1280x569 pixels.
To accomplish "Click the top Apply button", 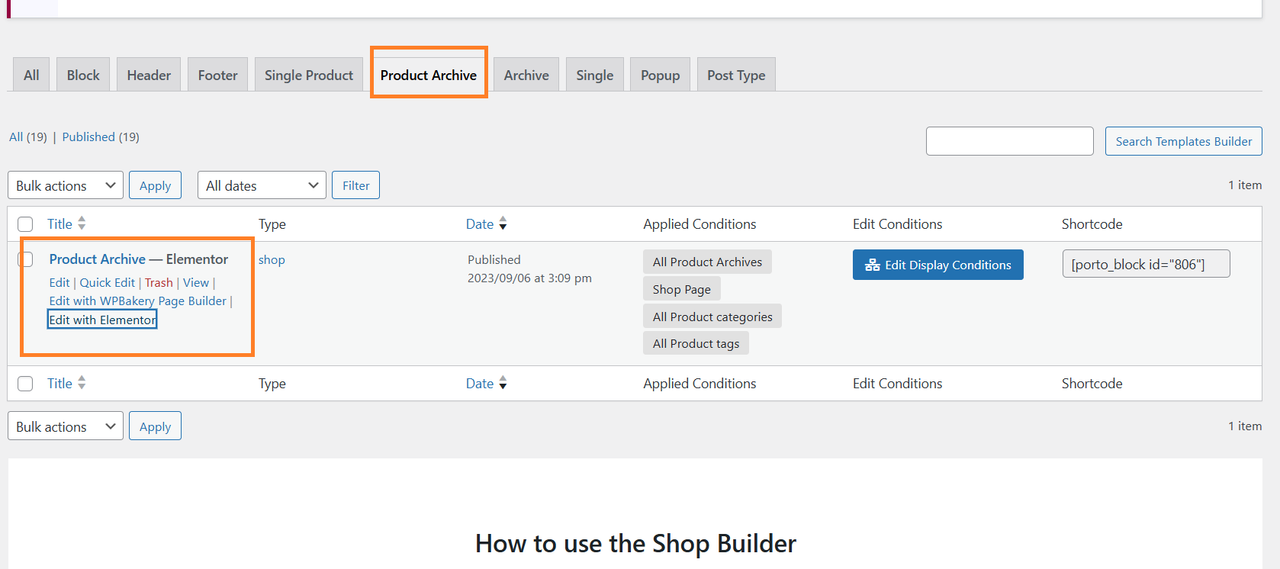I will point(155,185).
